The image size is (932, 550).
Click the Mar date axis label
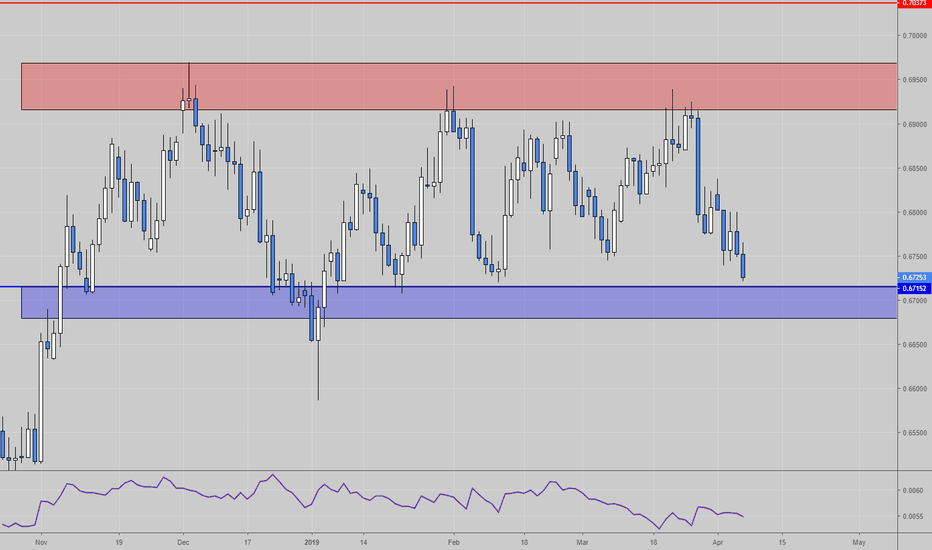582,542
